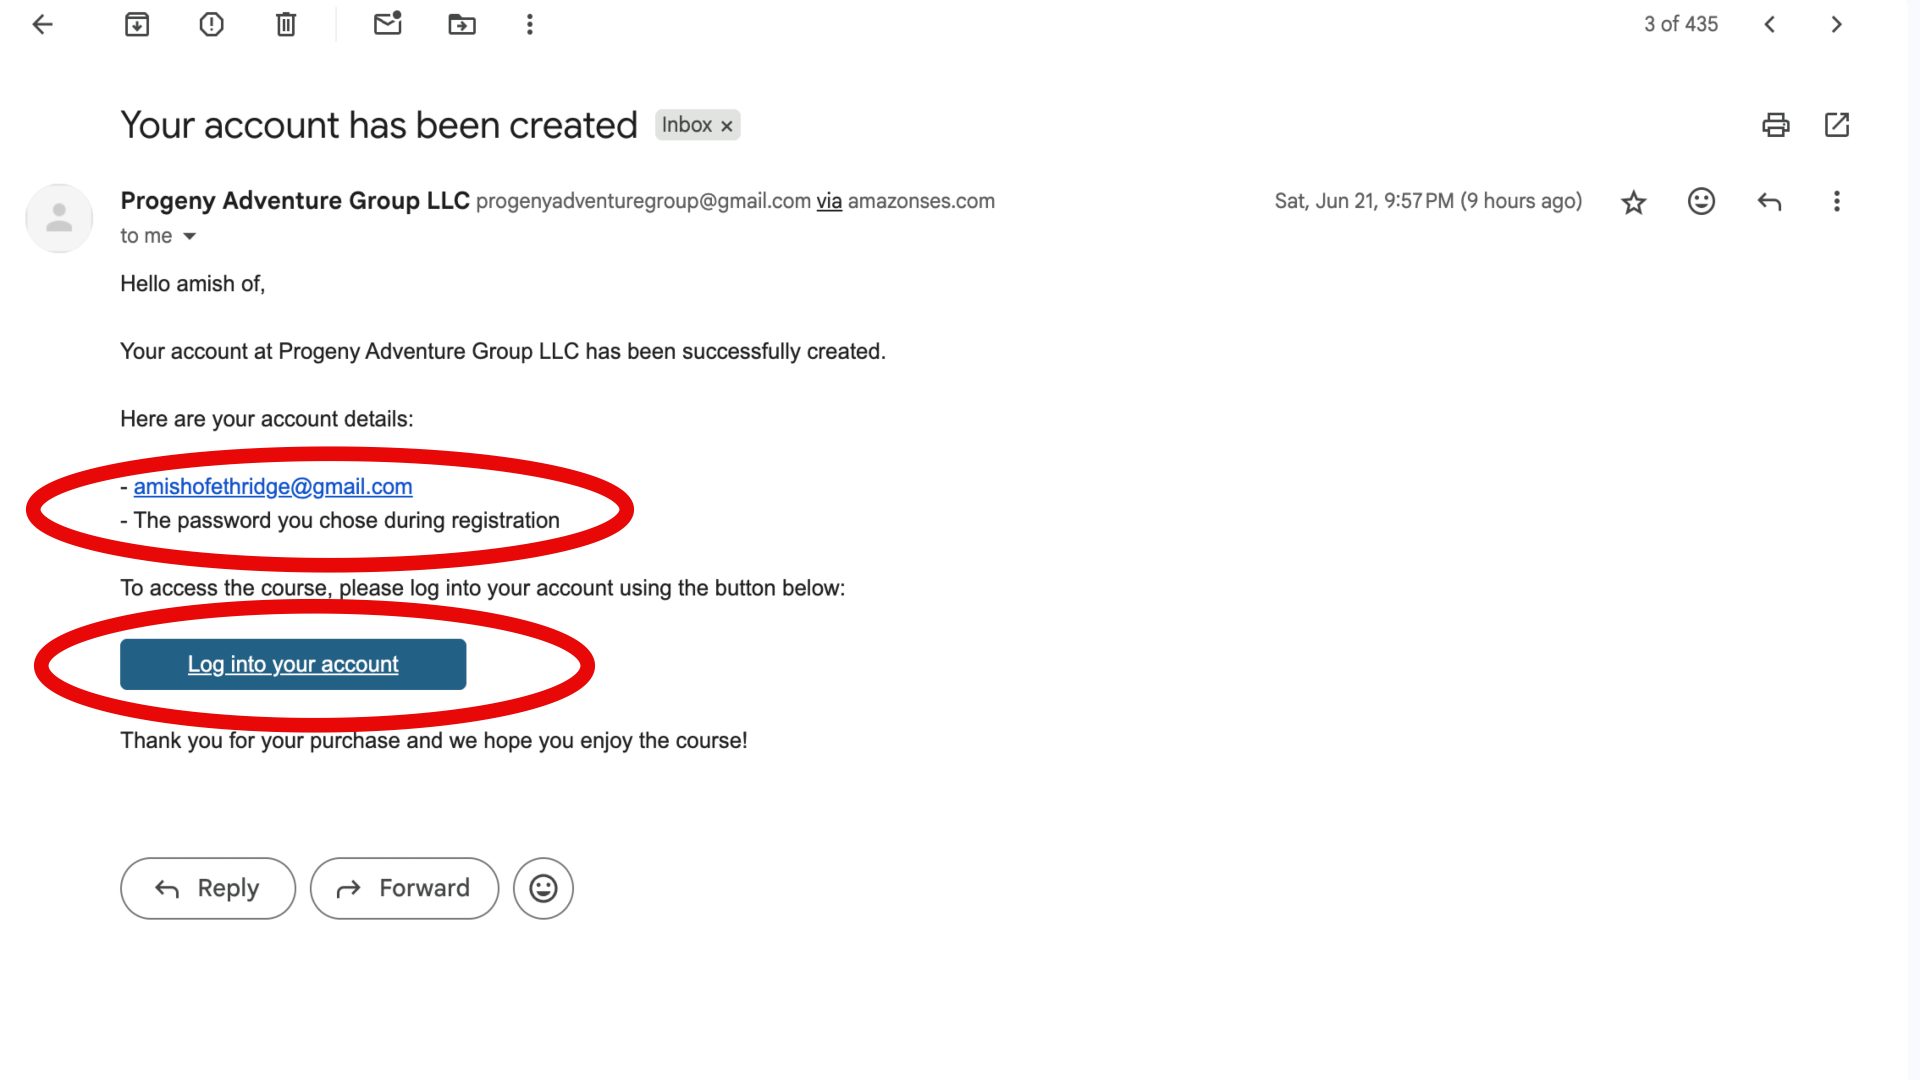Archive this email
Image resolution: width=1920 pixels, height=1080 pixels.
pos(137,24)
